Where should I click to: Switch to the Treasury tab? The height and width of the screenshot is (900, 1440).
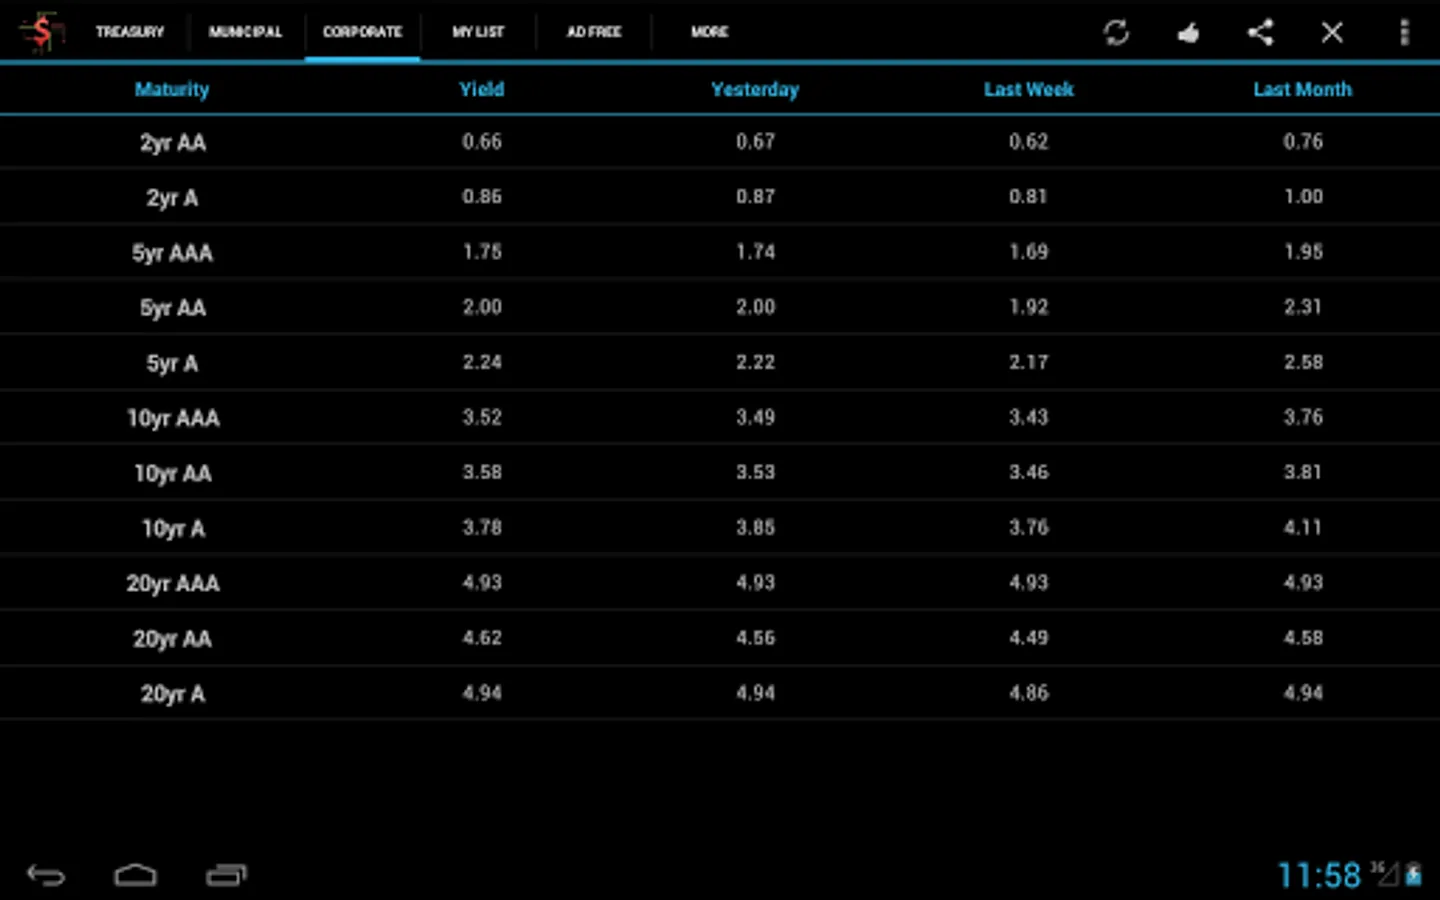[x=130, y=32]
